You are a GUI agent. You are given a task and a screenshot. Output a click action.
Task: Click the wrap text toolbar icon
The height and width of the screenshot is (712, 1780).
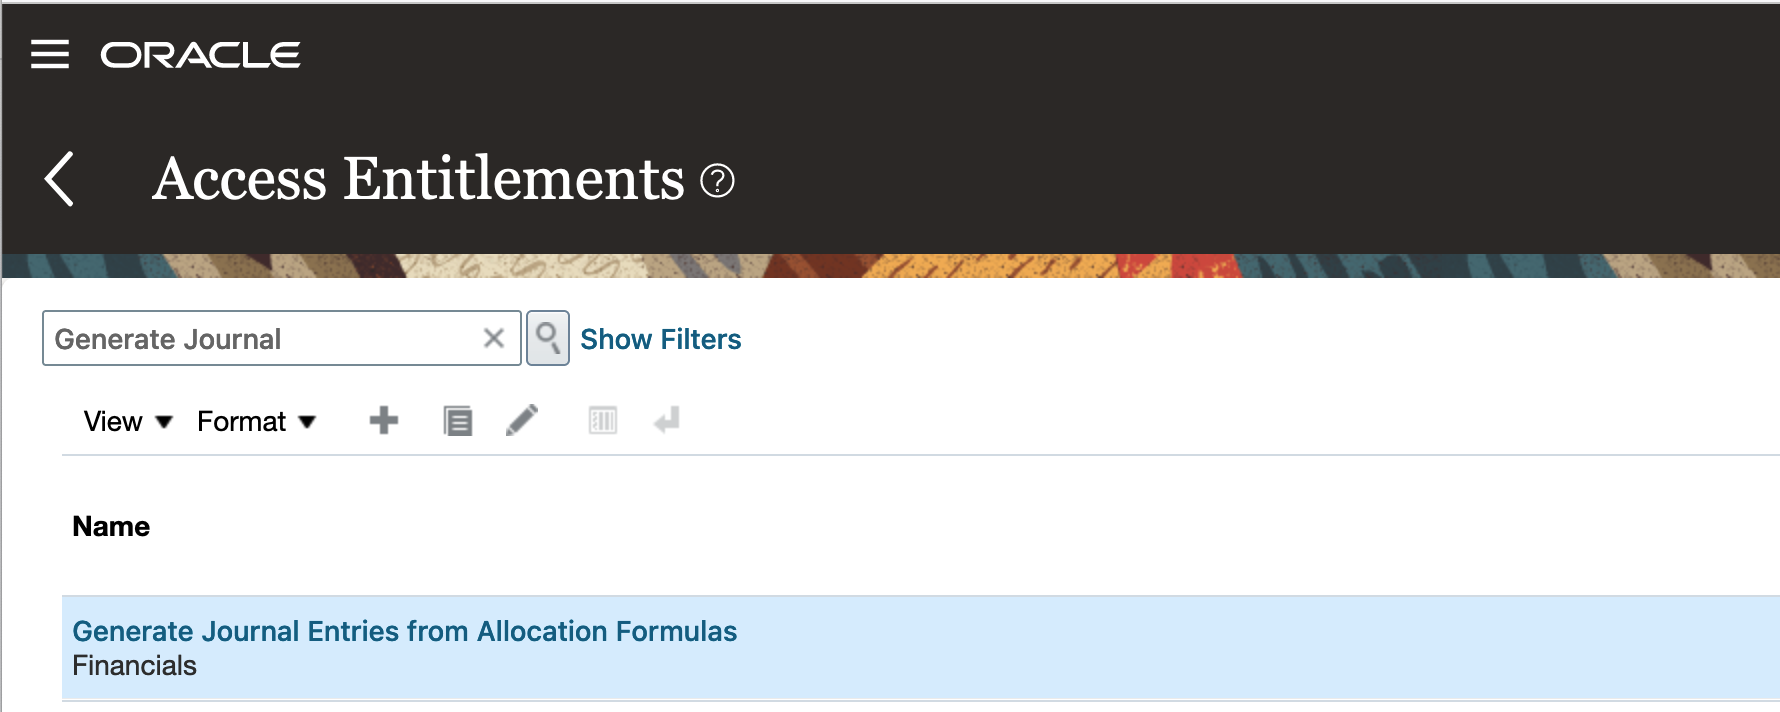pos(667,421)
